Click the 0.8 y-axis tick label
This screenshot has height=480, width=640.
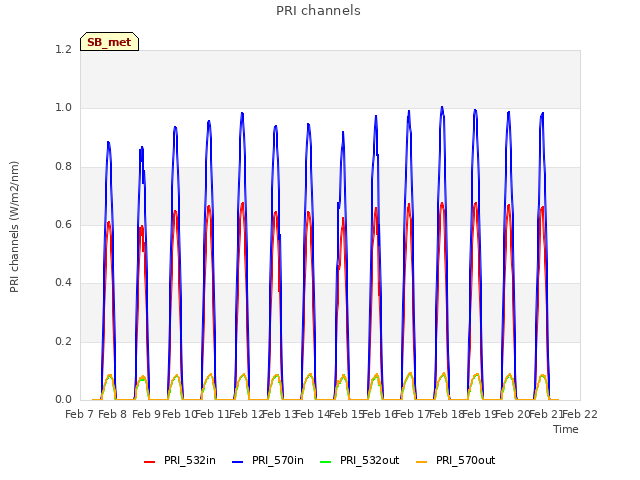click(x=63, y=166)
